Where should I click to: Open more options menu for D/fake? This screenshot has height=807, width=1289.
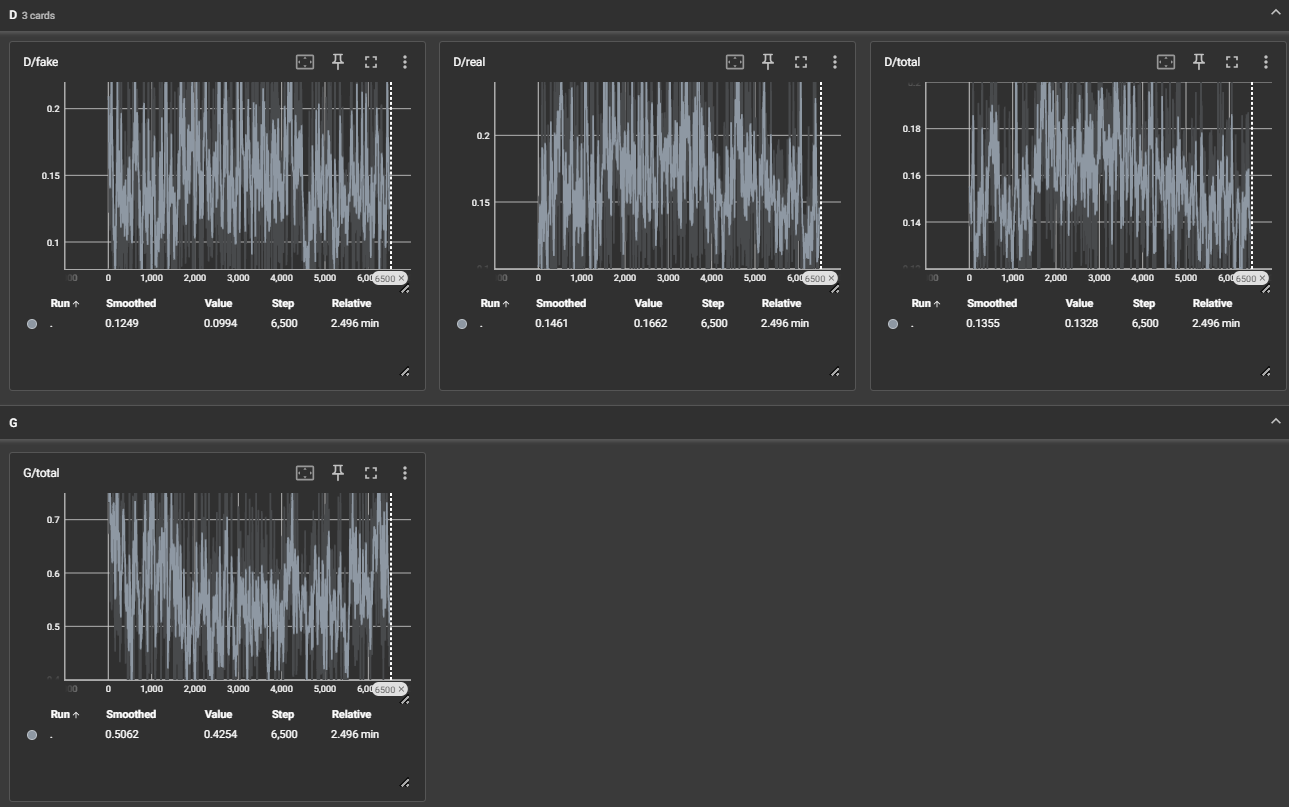pos(404,62)
